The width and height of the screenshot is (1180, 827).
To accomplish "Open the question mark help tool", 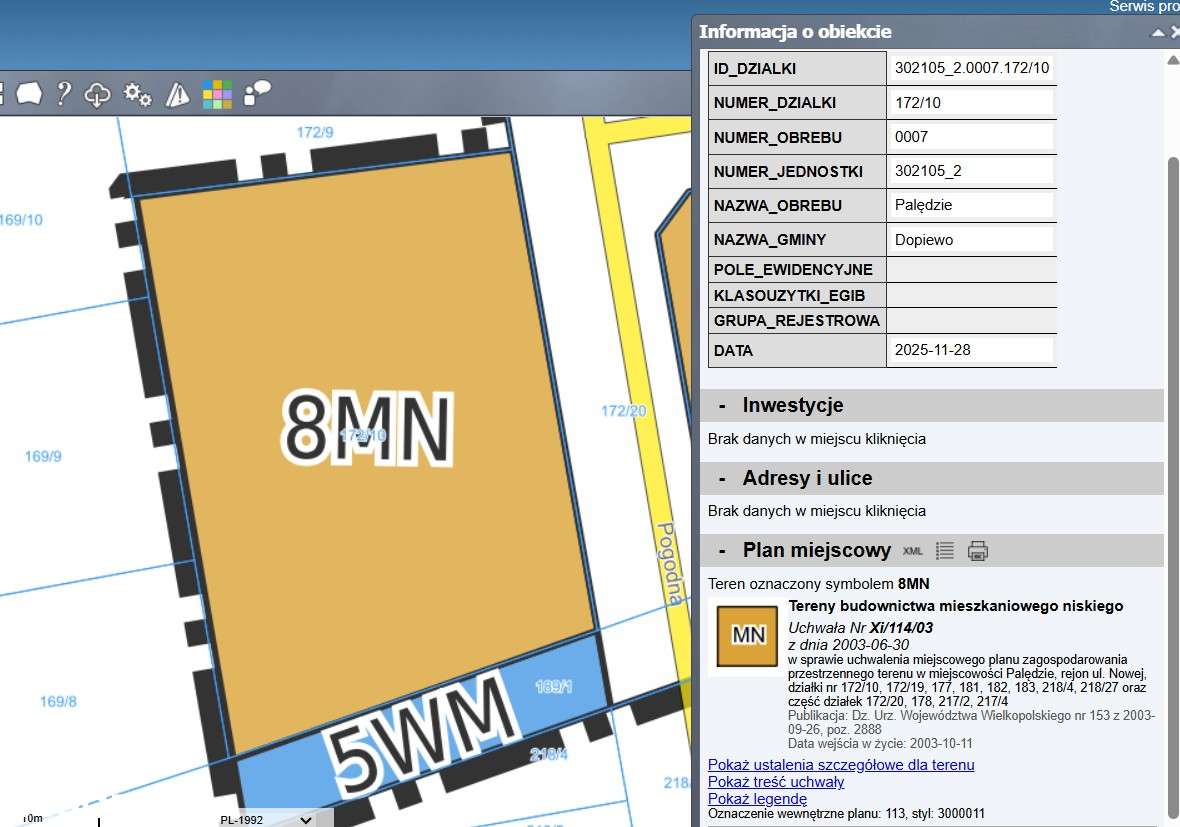I will (x=64, y=94).
